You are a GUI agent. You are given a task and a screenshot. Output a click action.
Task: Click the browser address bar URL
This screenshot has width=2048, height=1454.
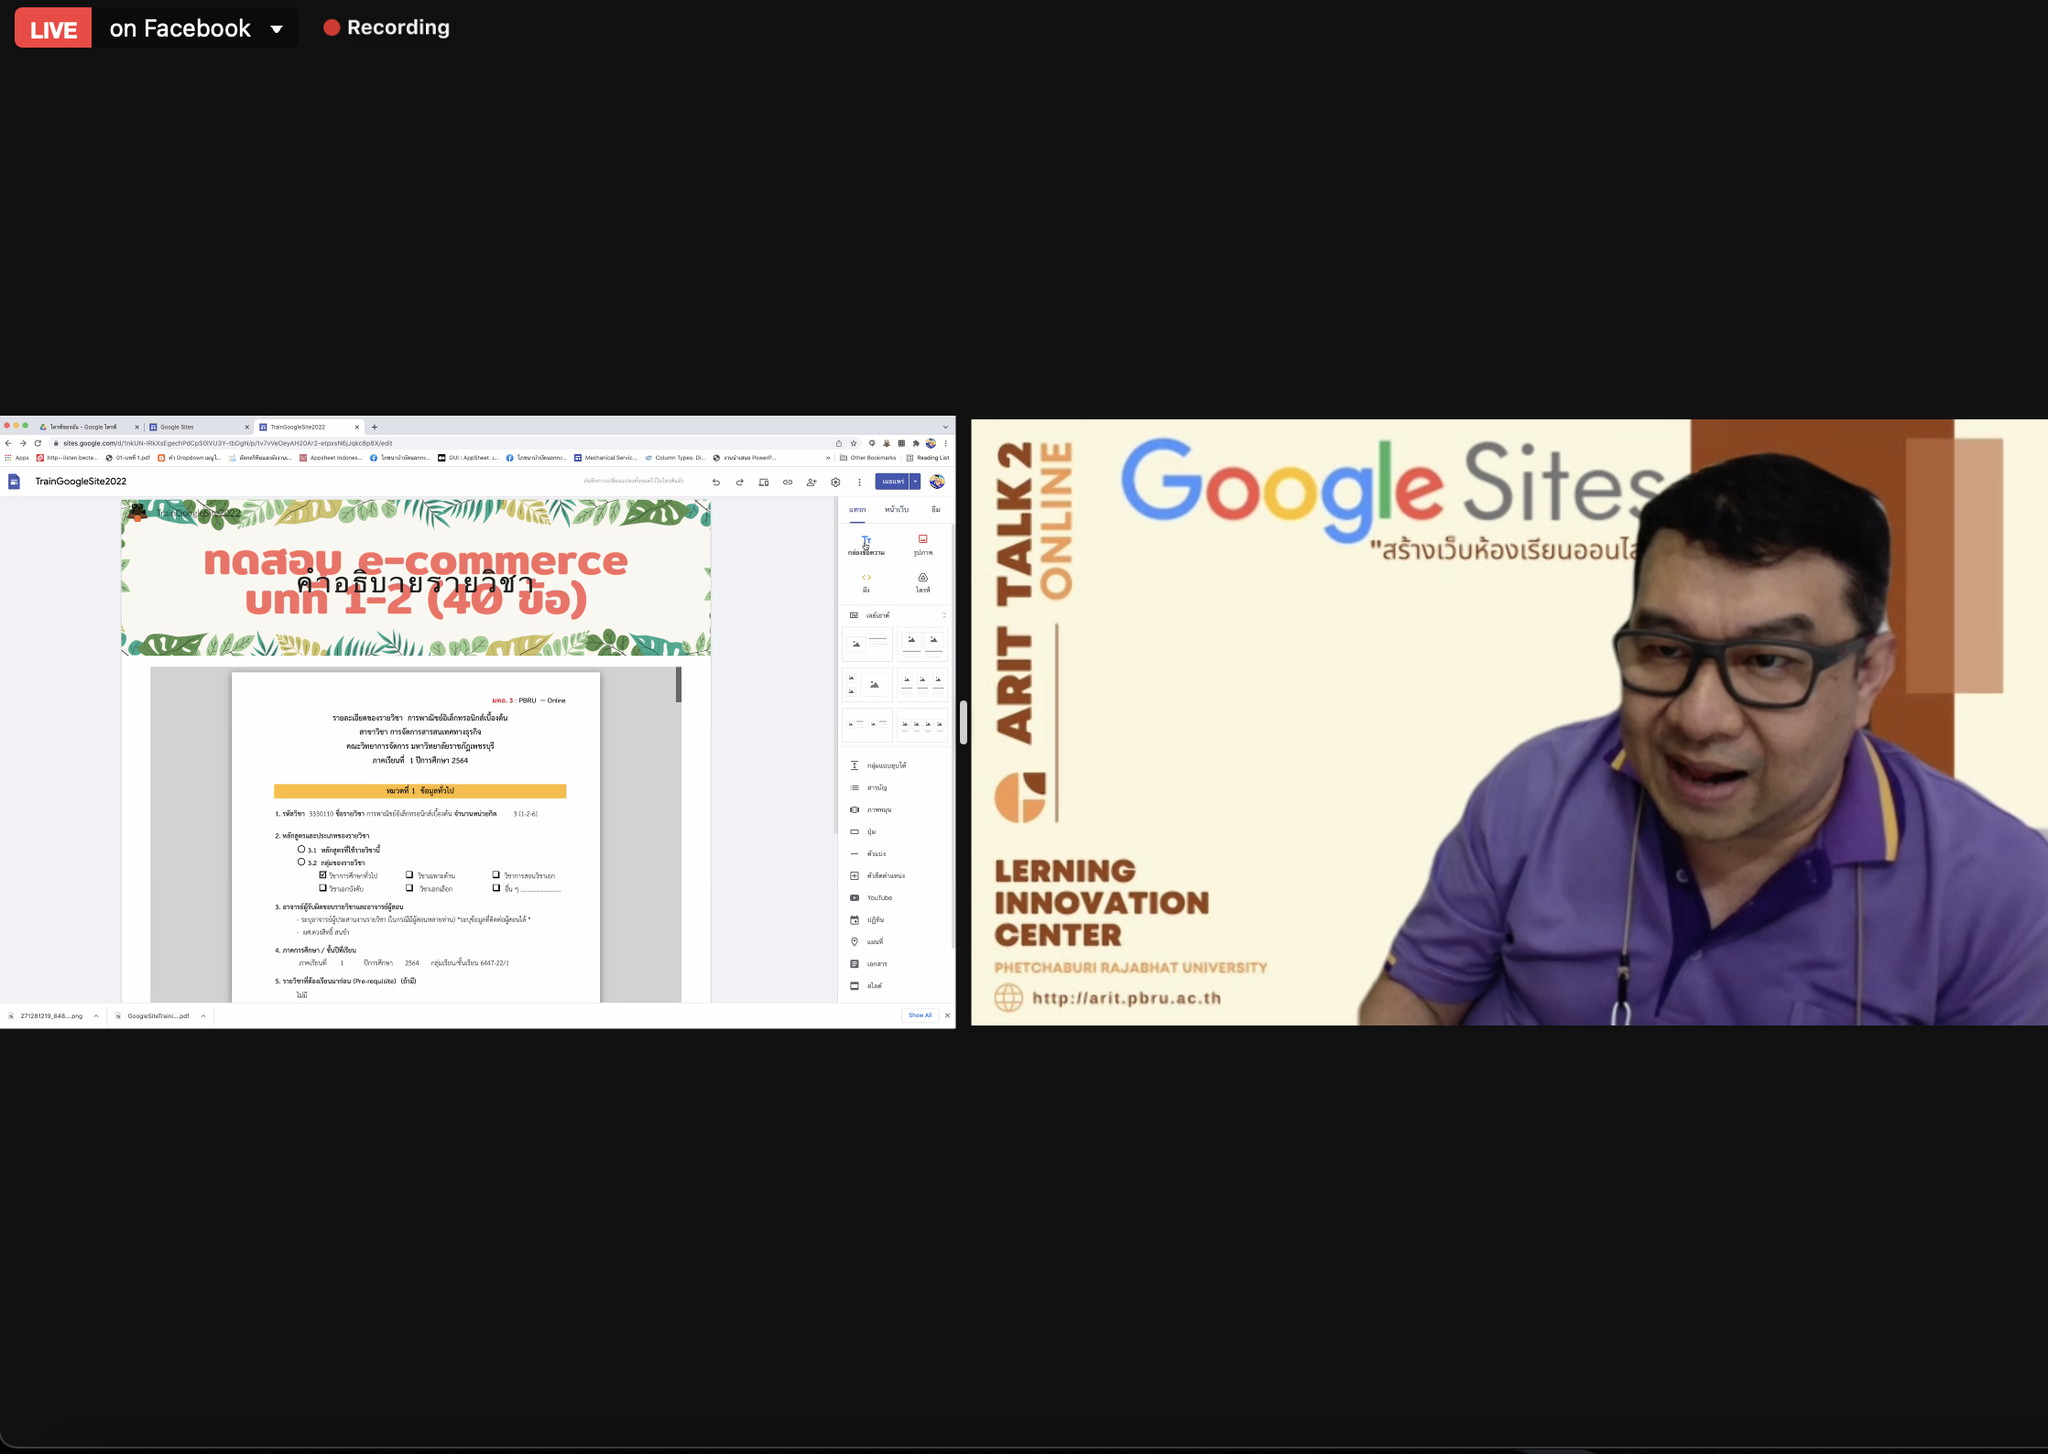(228, 443)
